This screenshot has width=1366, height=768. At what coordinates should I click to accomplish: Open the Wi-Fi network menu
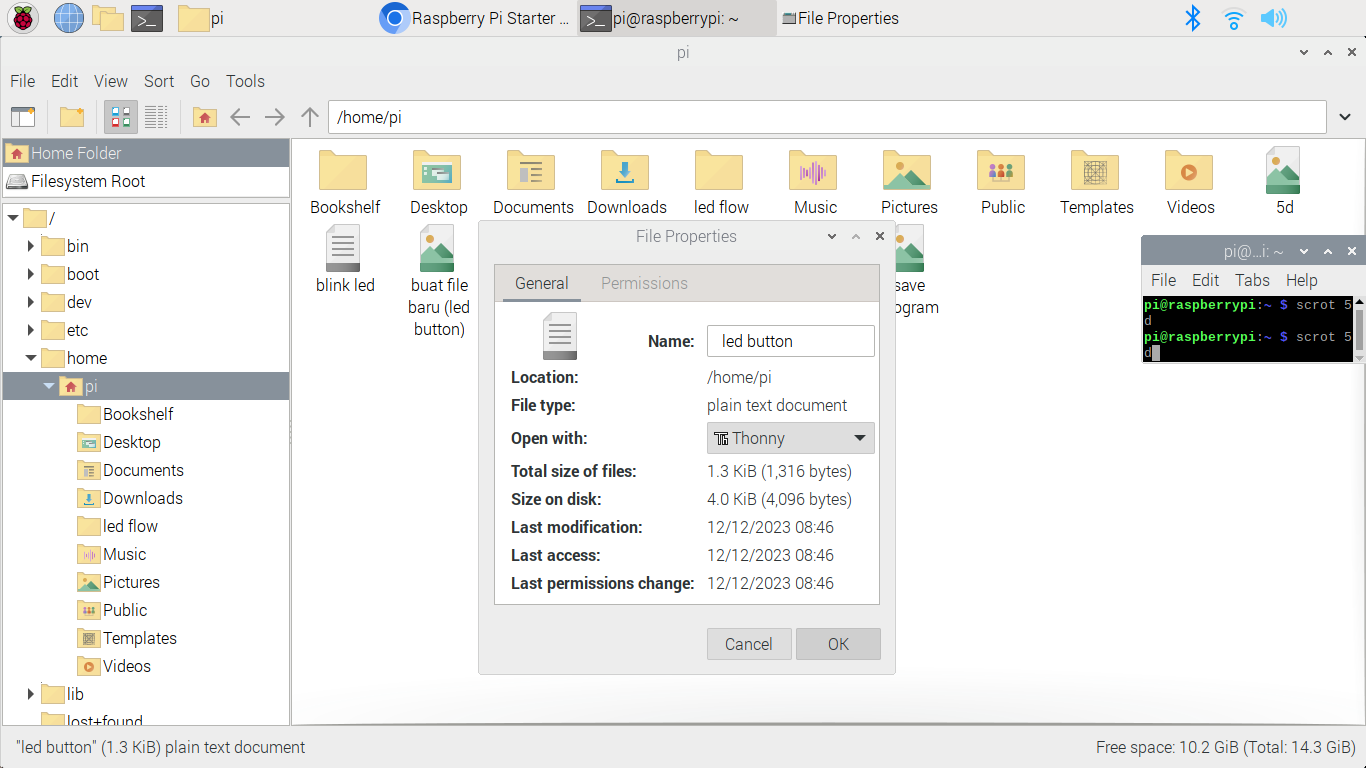pos(1233,18)
